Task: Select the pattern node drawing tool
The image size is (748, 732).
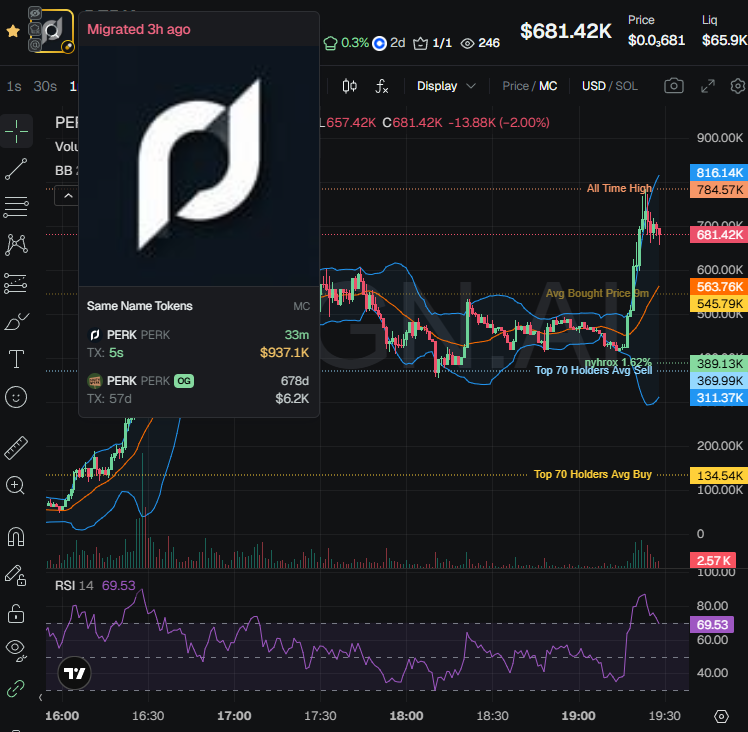Action: pyautogui.click(x=16, y=245)
